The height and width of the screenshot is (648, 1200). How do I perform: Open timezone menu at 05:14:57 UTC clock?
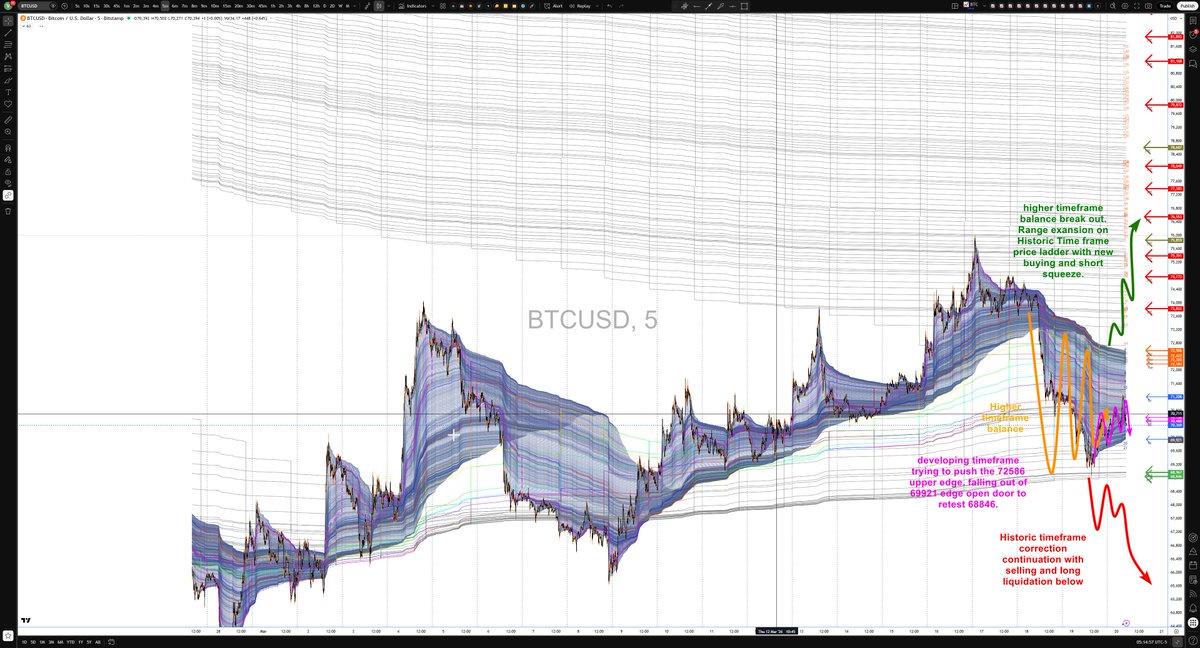[1150, 642]
